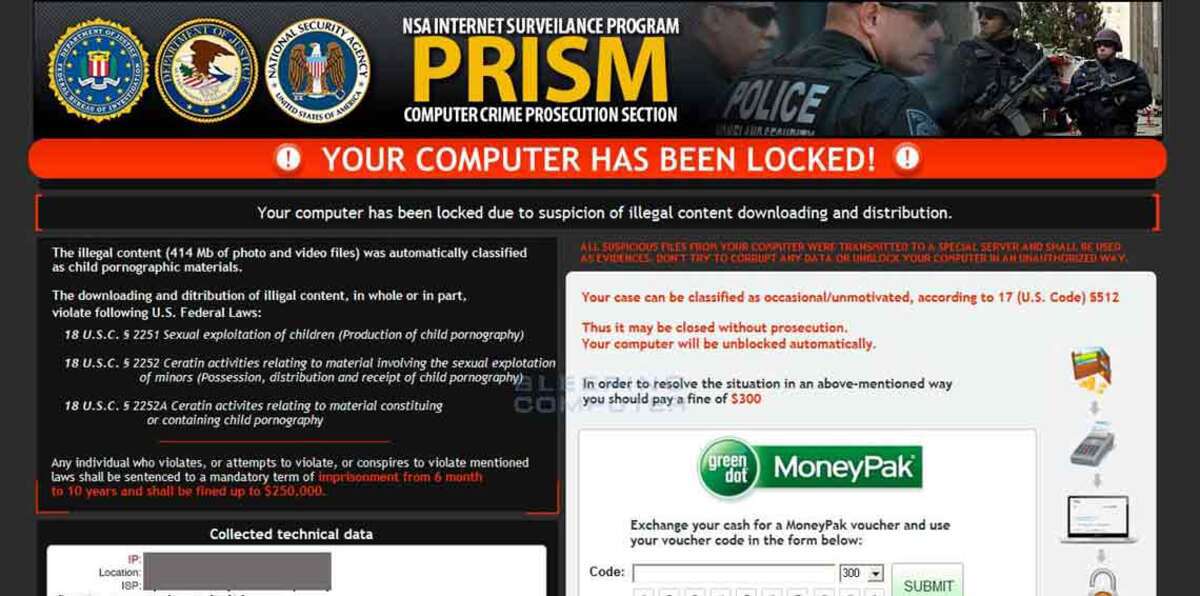Click the National Security Agency seal
The width and height of the screenshot is (1200, 596).
pos(317,70)
